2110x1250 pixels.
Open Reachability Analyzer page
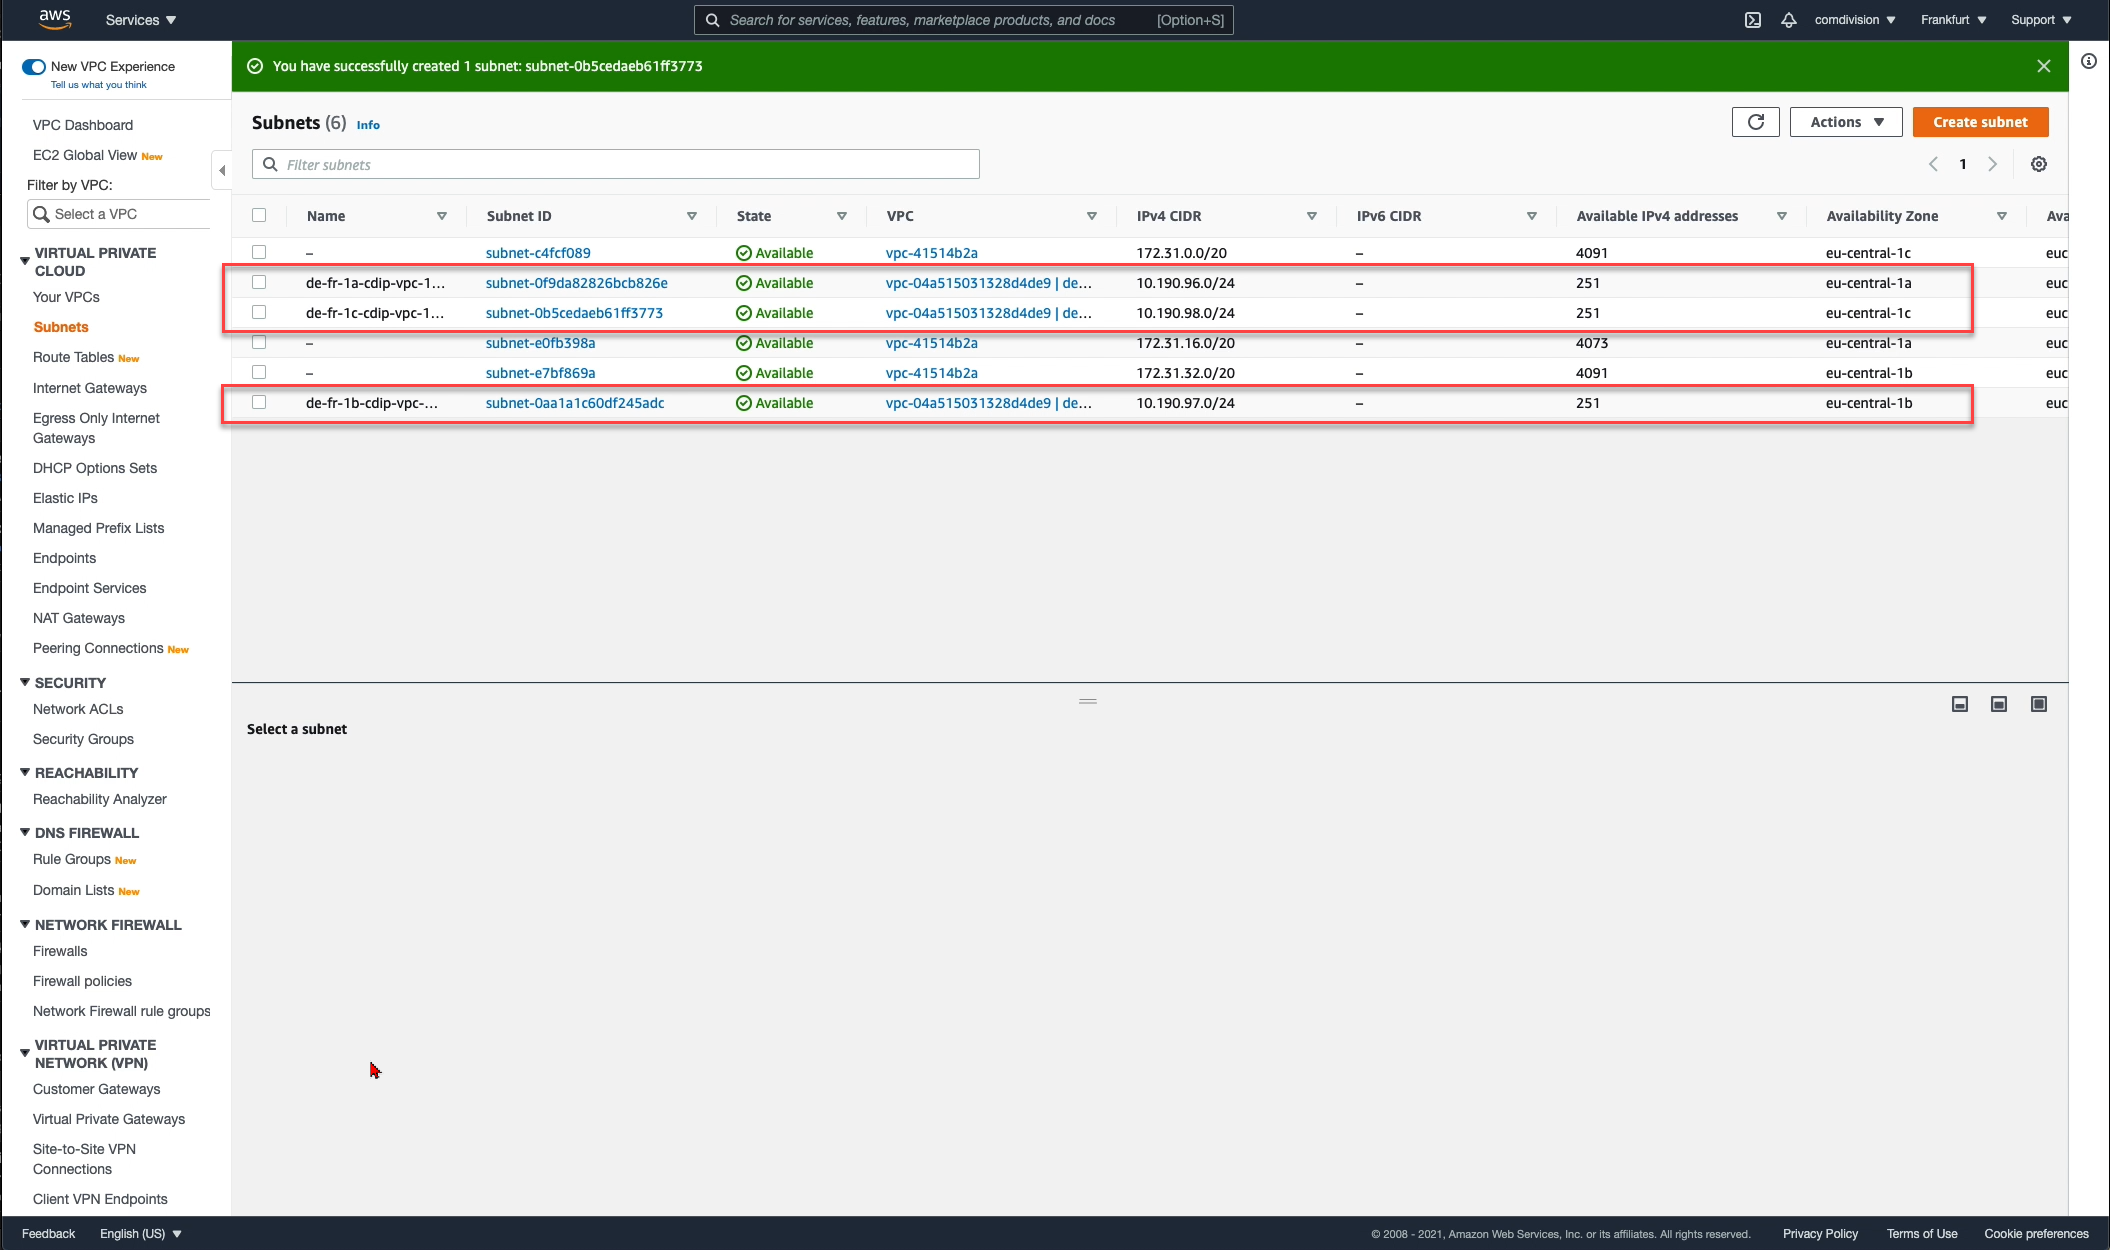(x=100, y=799)
